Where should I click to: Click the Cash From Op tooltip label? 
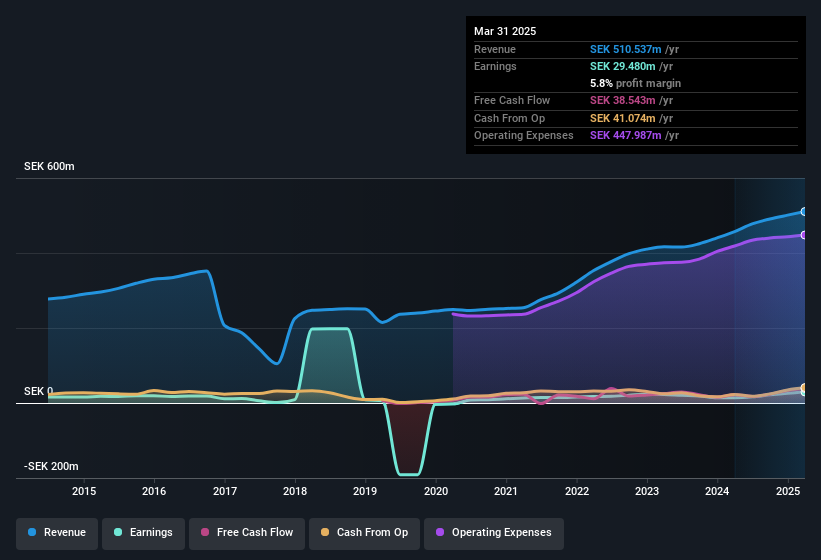pos(509,118)
